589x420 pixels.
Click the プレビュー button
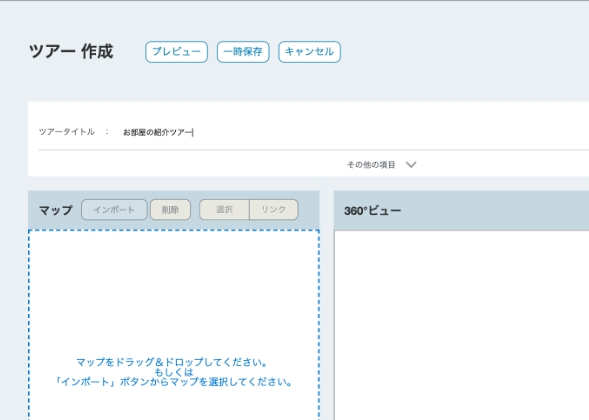tap(176, 52)
